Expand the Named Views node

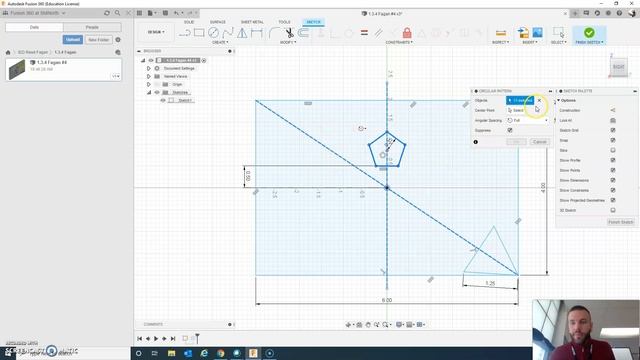tap(149, 76)
